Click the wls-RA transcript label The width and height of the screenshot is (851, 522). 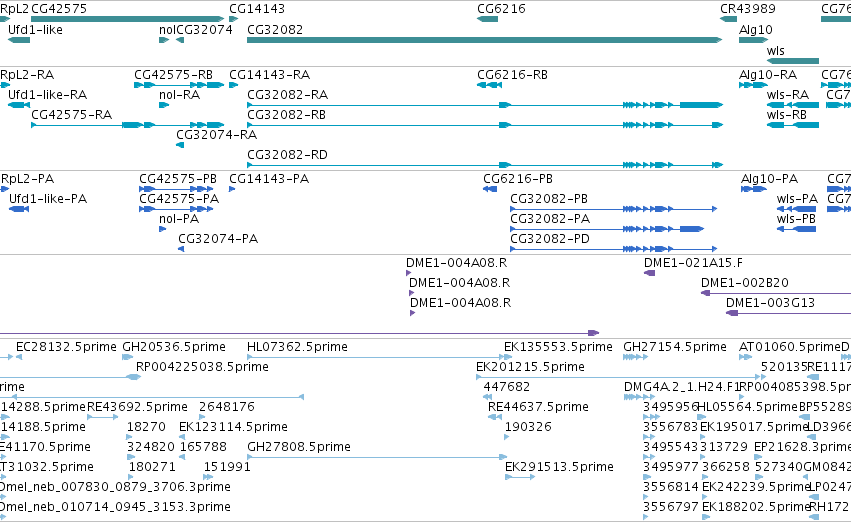pos(788,95)
